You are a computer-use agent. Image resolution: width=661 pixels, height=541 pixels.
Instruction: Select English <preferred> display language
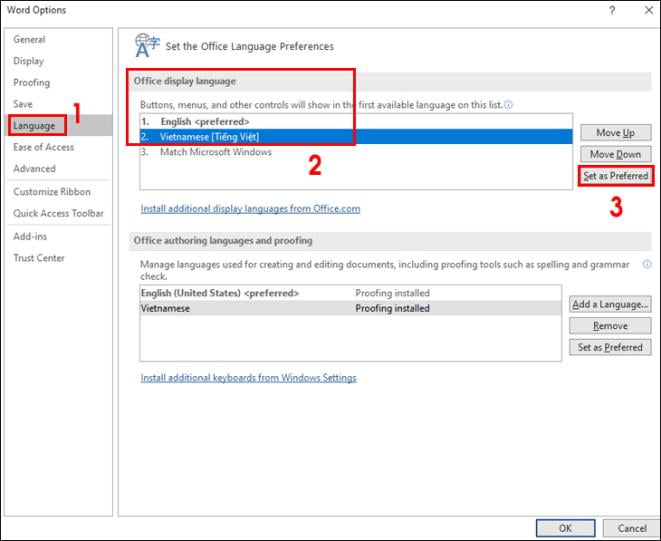point(356,121)
